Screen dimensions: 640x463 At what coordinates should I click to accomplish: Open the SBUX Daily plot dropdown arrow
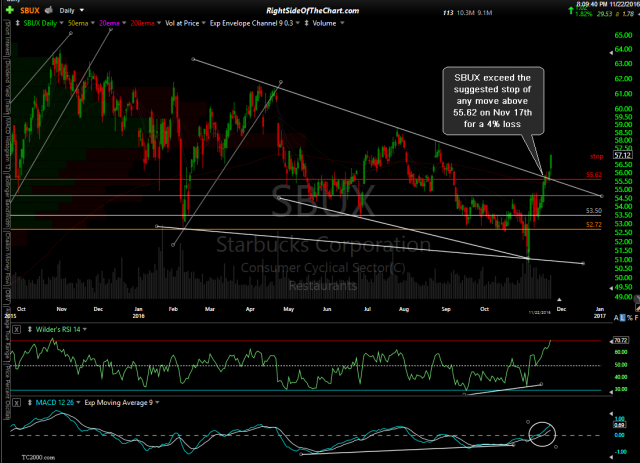(x=62, y=24)
